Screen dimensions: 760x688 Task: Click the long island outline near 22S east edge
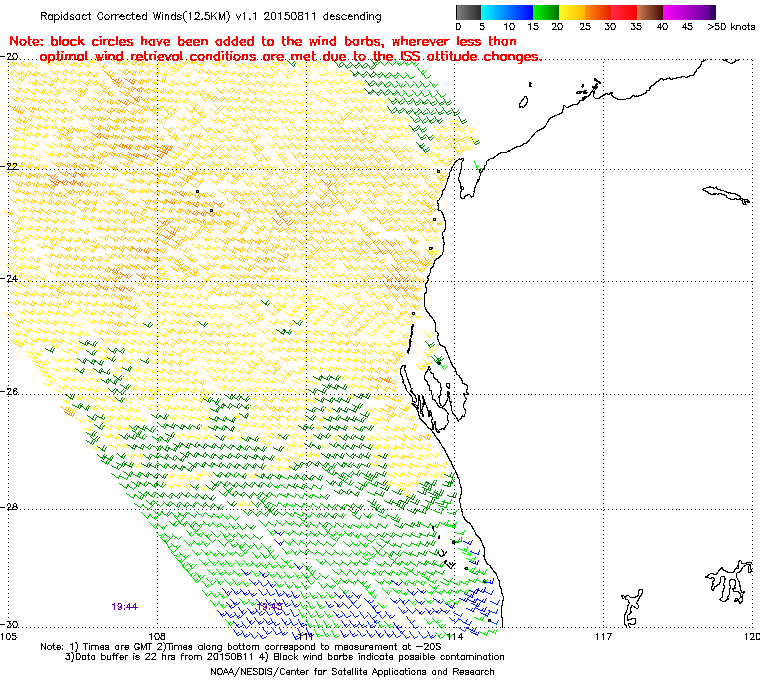[x=726, y=194]
